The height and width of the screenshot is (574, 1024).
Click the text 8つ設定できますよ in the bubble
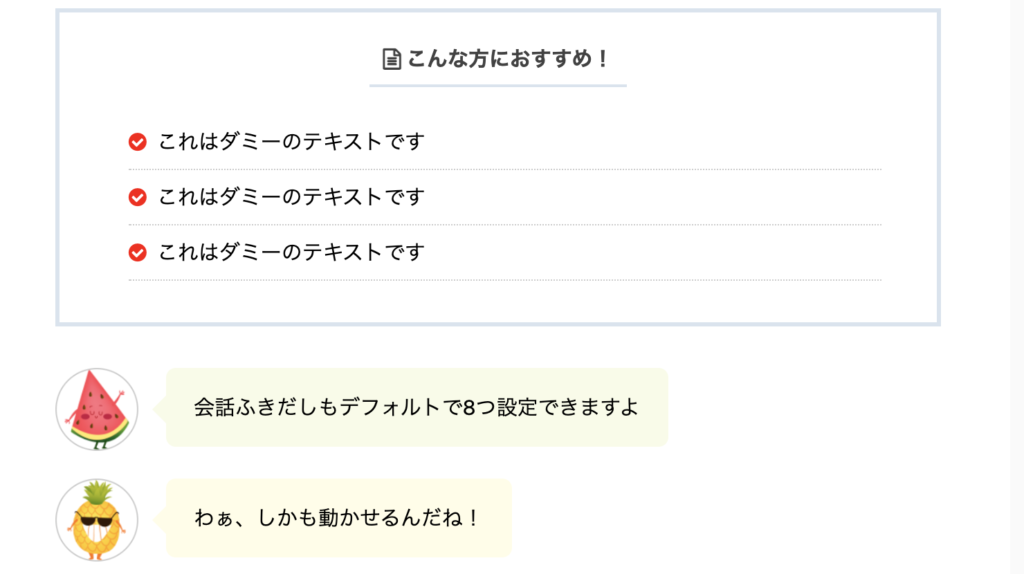tap(551, 407)
